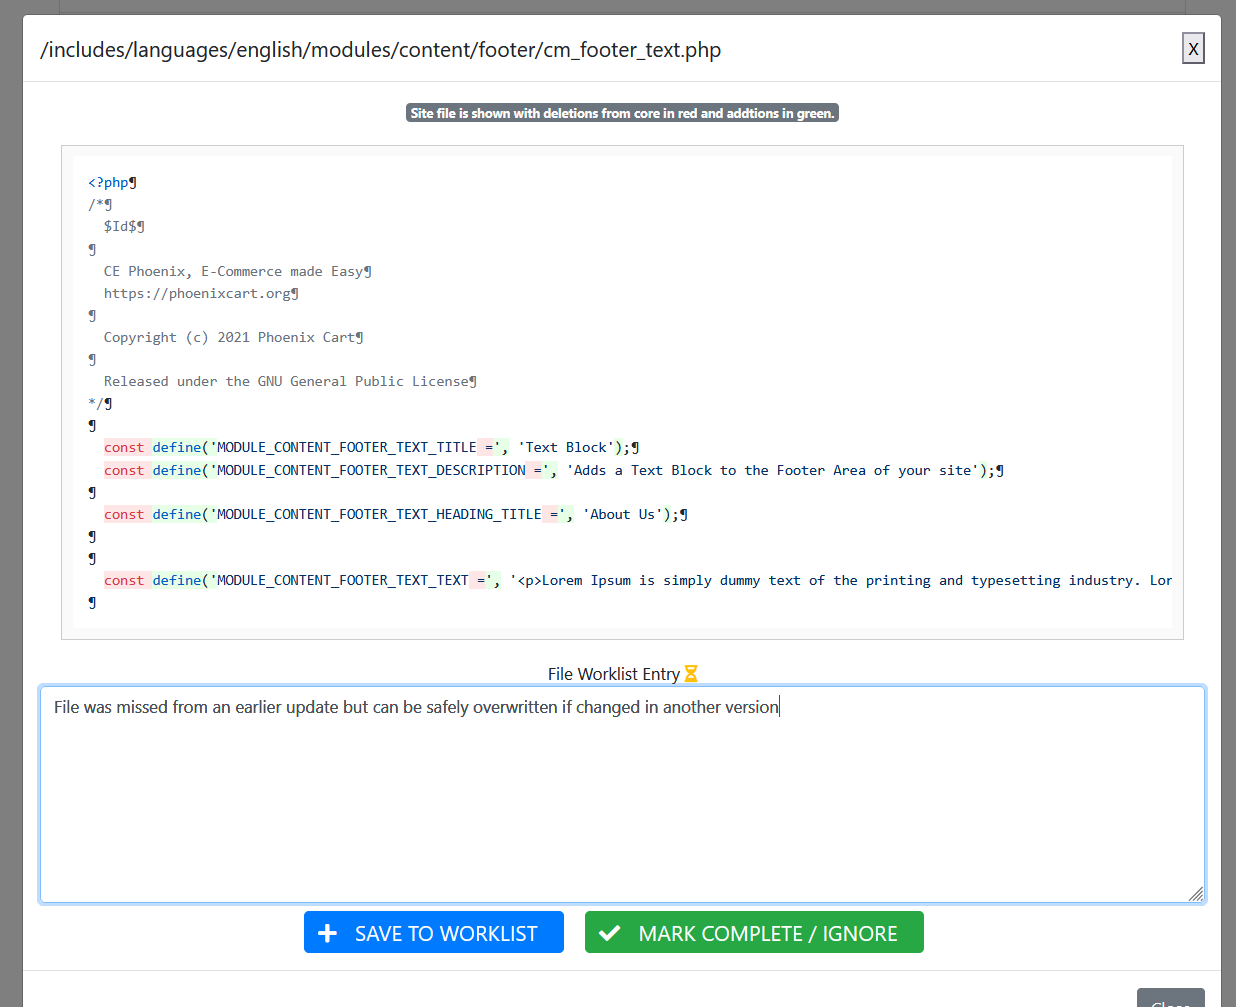Click the plus icon on Save to Worklist
Image resolution: width=1236 pixels, height=1007 pixels.
tap(327, 933)
